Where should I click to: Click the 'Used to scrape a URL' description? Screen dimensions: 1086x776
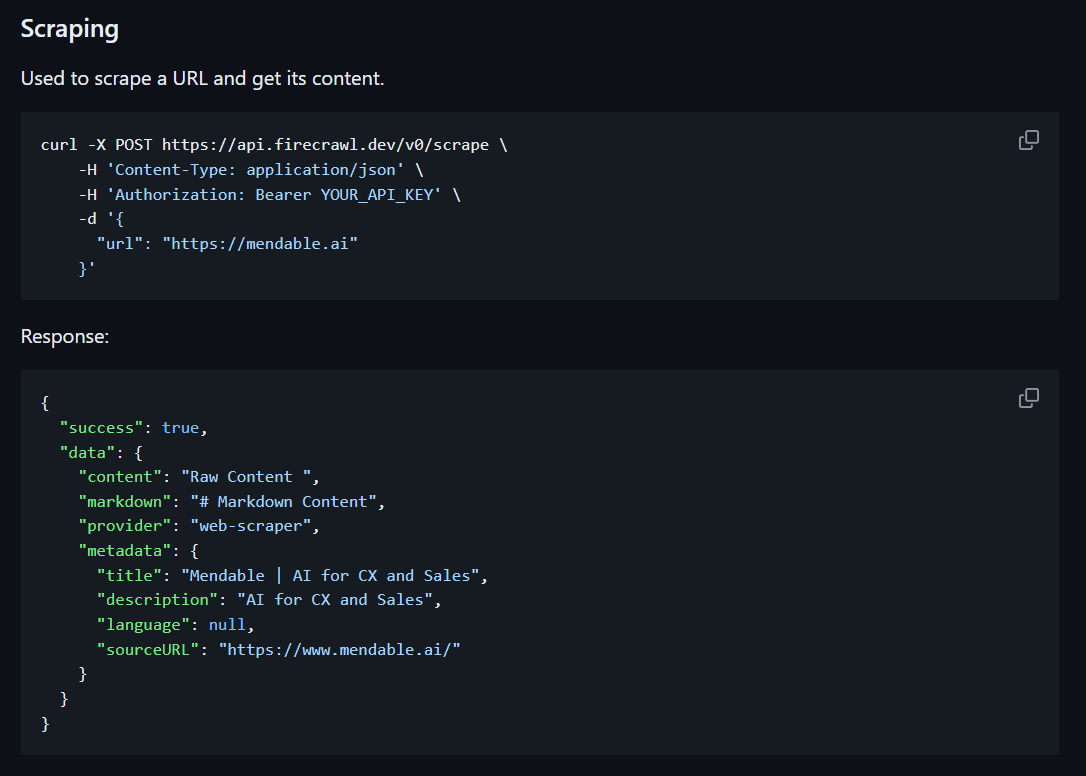[x=202, y=78]
